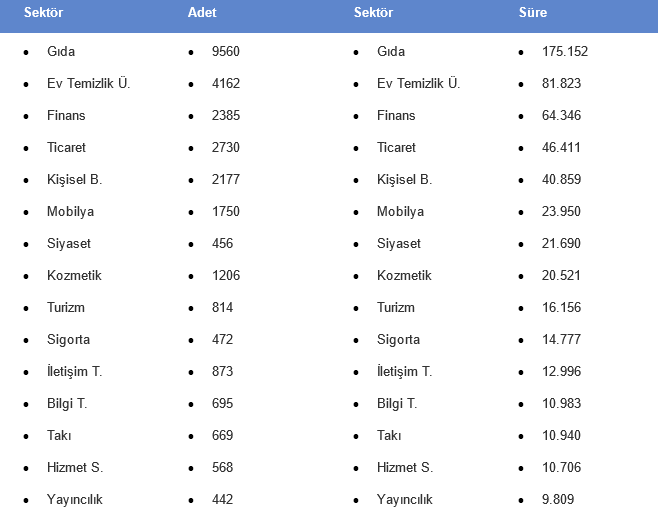Screen dimensions: 658x523
Task: Click Ev Temizlik Ü. in right list
Action: pos(418,83)
